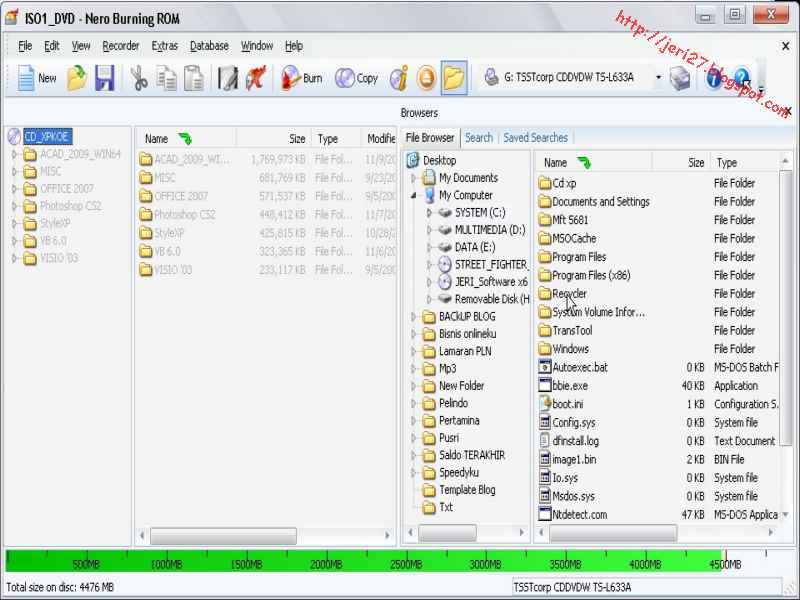Switch to the Search tab
This screenshot has height=600, width=800.
[479, 138]
